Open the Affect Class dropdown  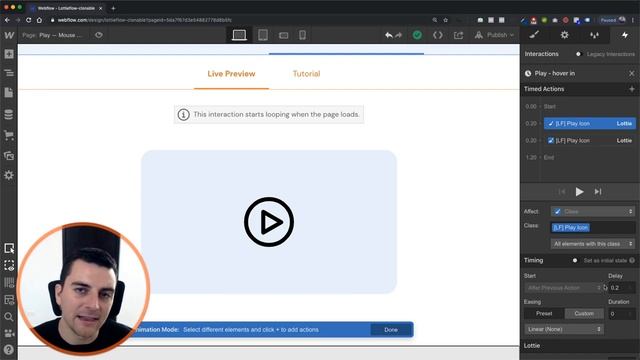[593, 211]
